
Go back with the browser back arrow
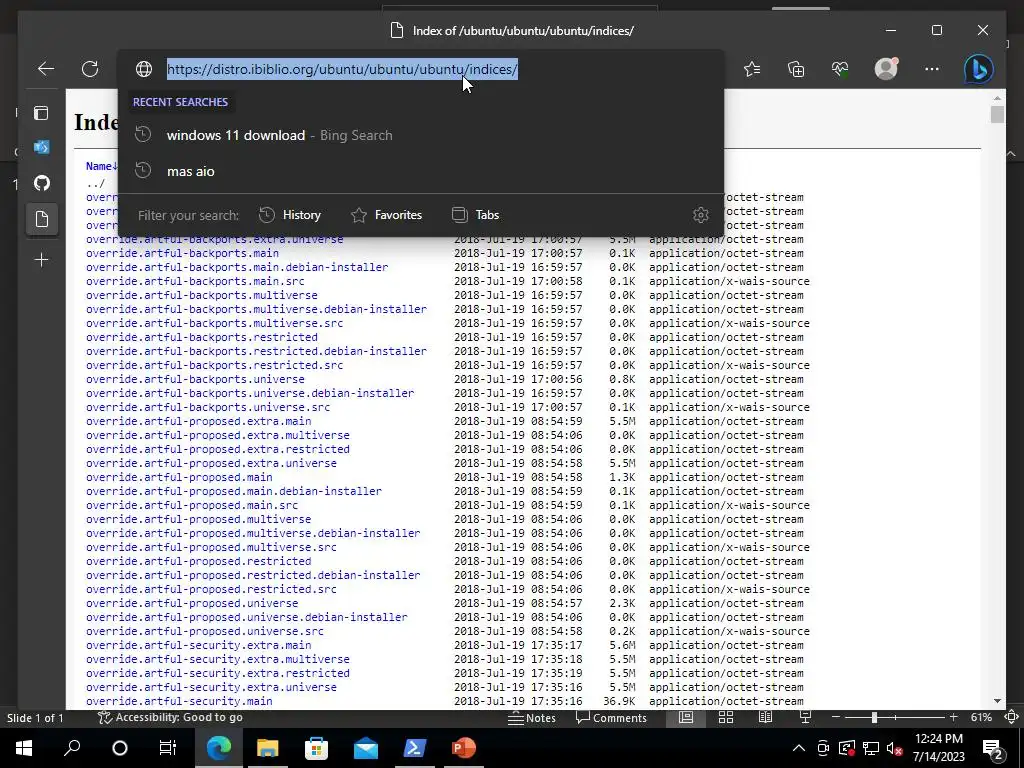pos(46,69)
